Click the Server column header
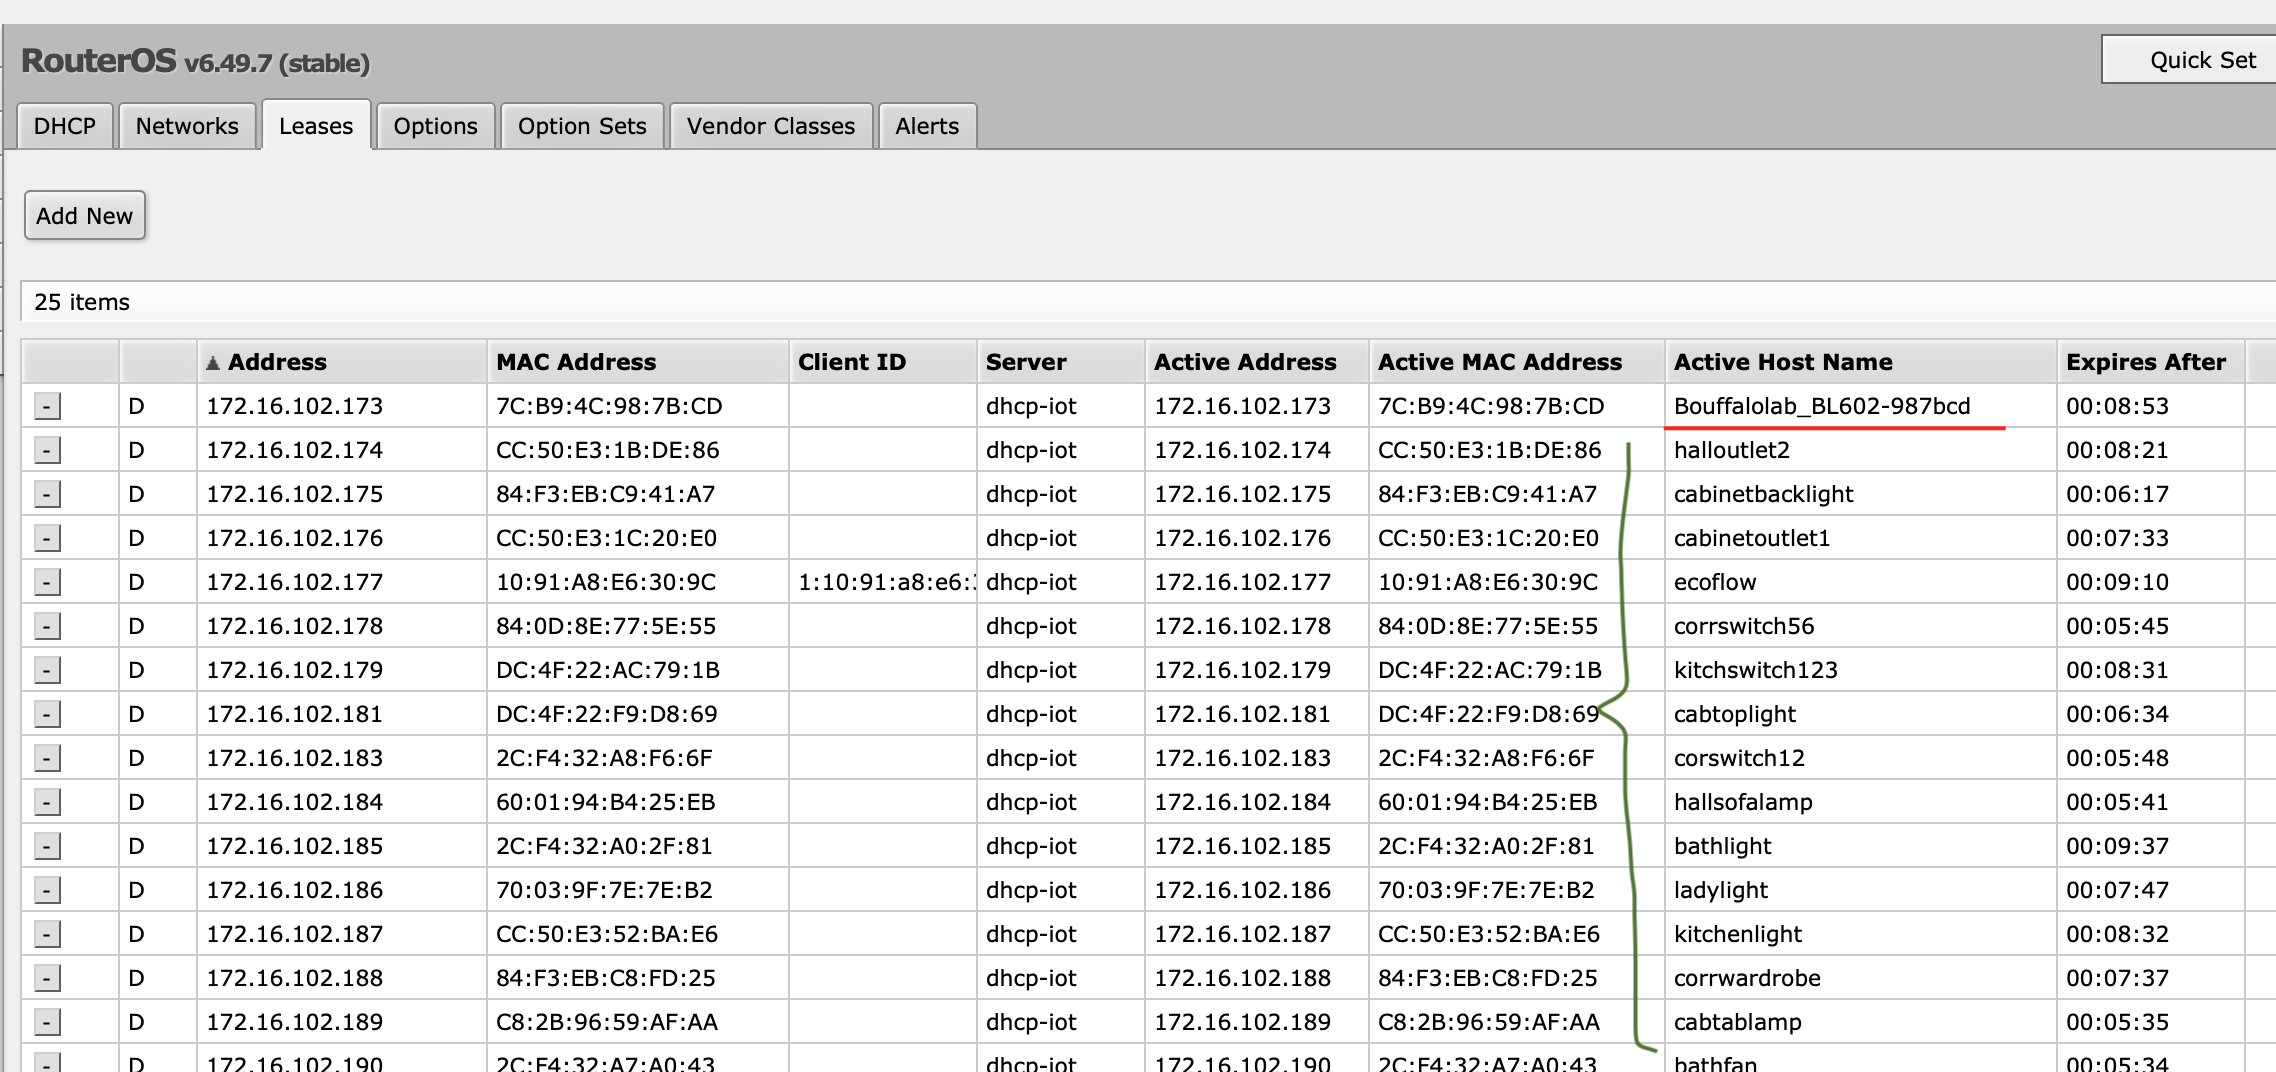Screen dimensions: 2276x1072 (x=1024, y=361)
